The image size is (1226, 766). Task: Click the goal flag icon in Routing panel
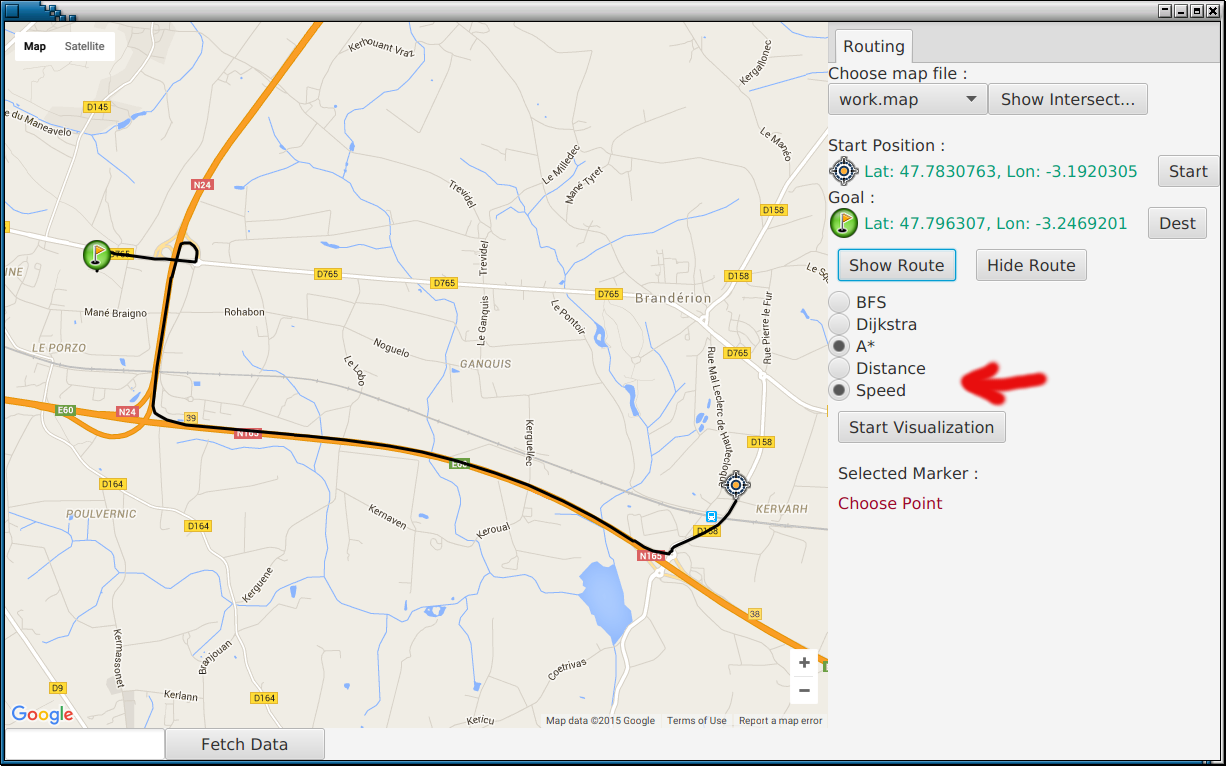(x=843, y=223)
